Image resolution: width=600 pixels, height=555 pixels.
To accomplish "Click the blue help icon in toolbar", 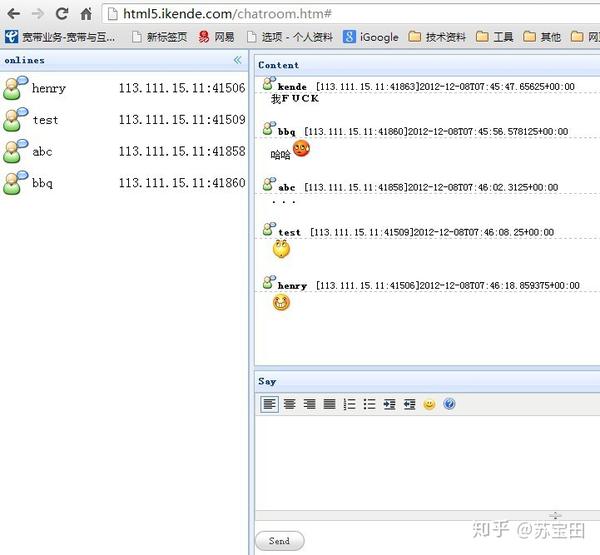I will tap(450, 404).
